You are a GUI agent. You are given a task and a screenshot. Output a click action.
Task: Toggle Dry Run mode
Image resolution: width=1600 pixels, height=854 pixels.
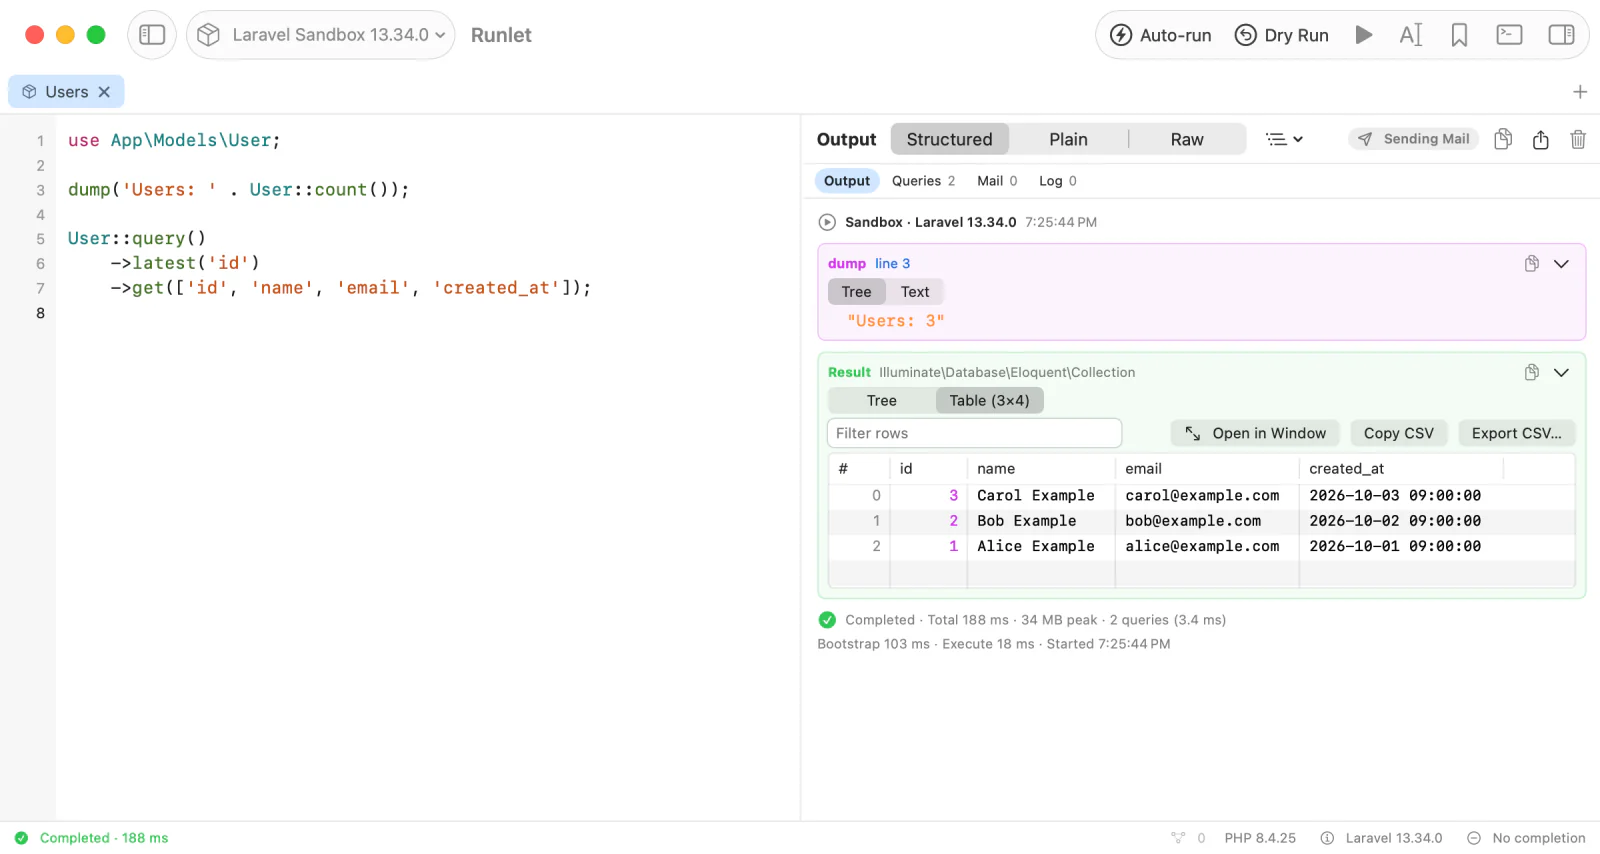pos(1281,35)
